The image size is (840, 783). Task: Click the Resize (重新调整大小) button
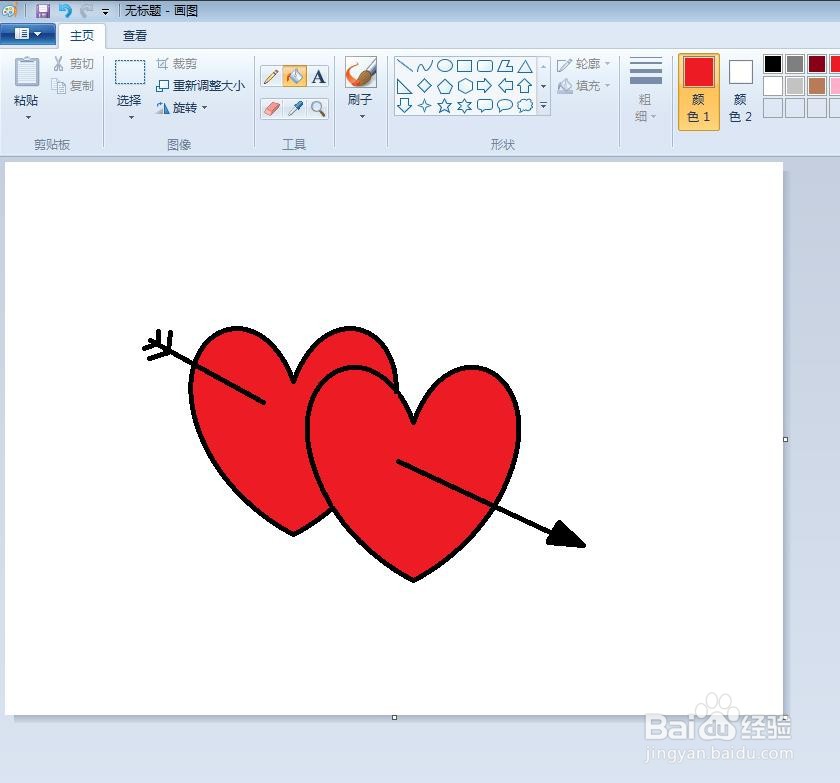point(200,86)
